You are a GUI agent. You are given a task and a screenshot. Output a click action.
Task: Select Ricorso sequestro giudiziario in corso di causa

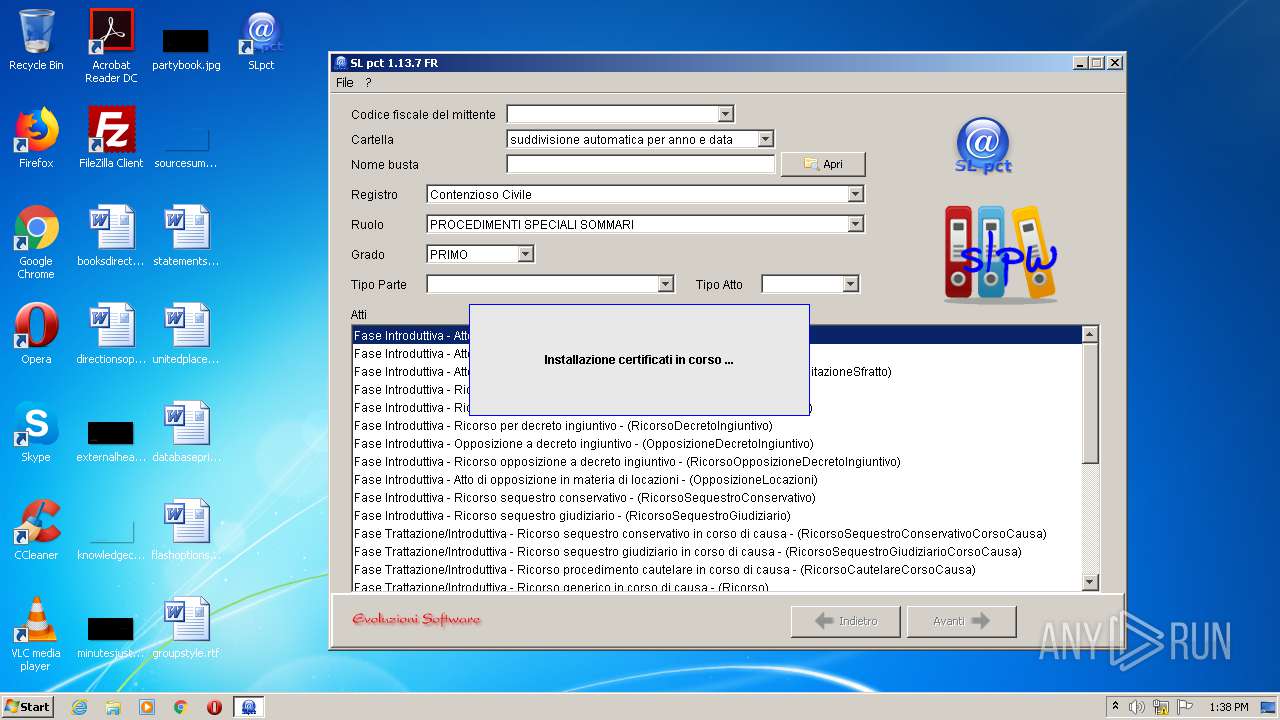tap(717, 552)
